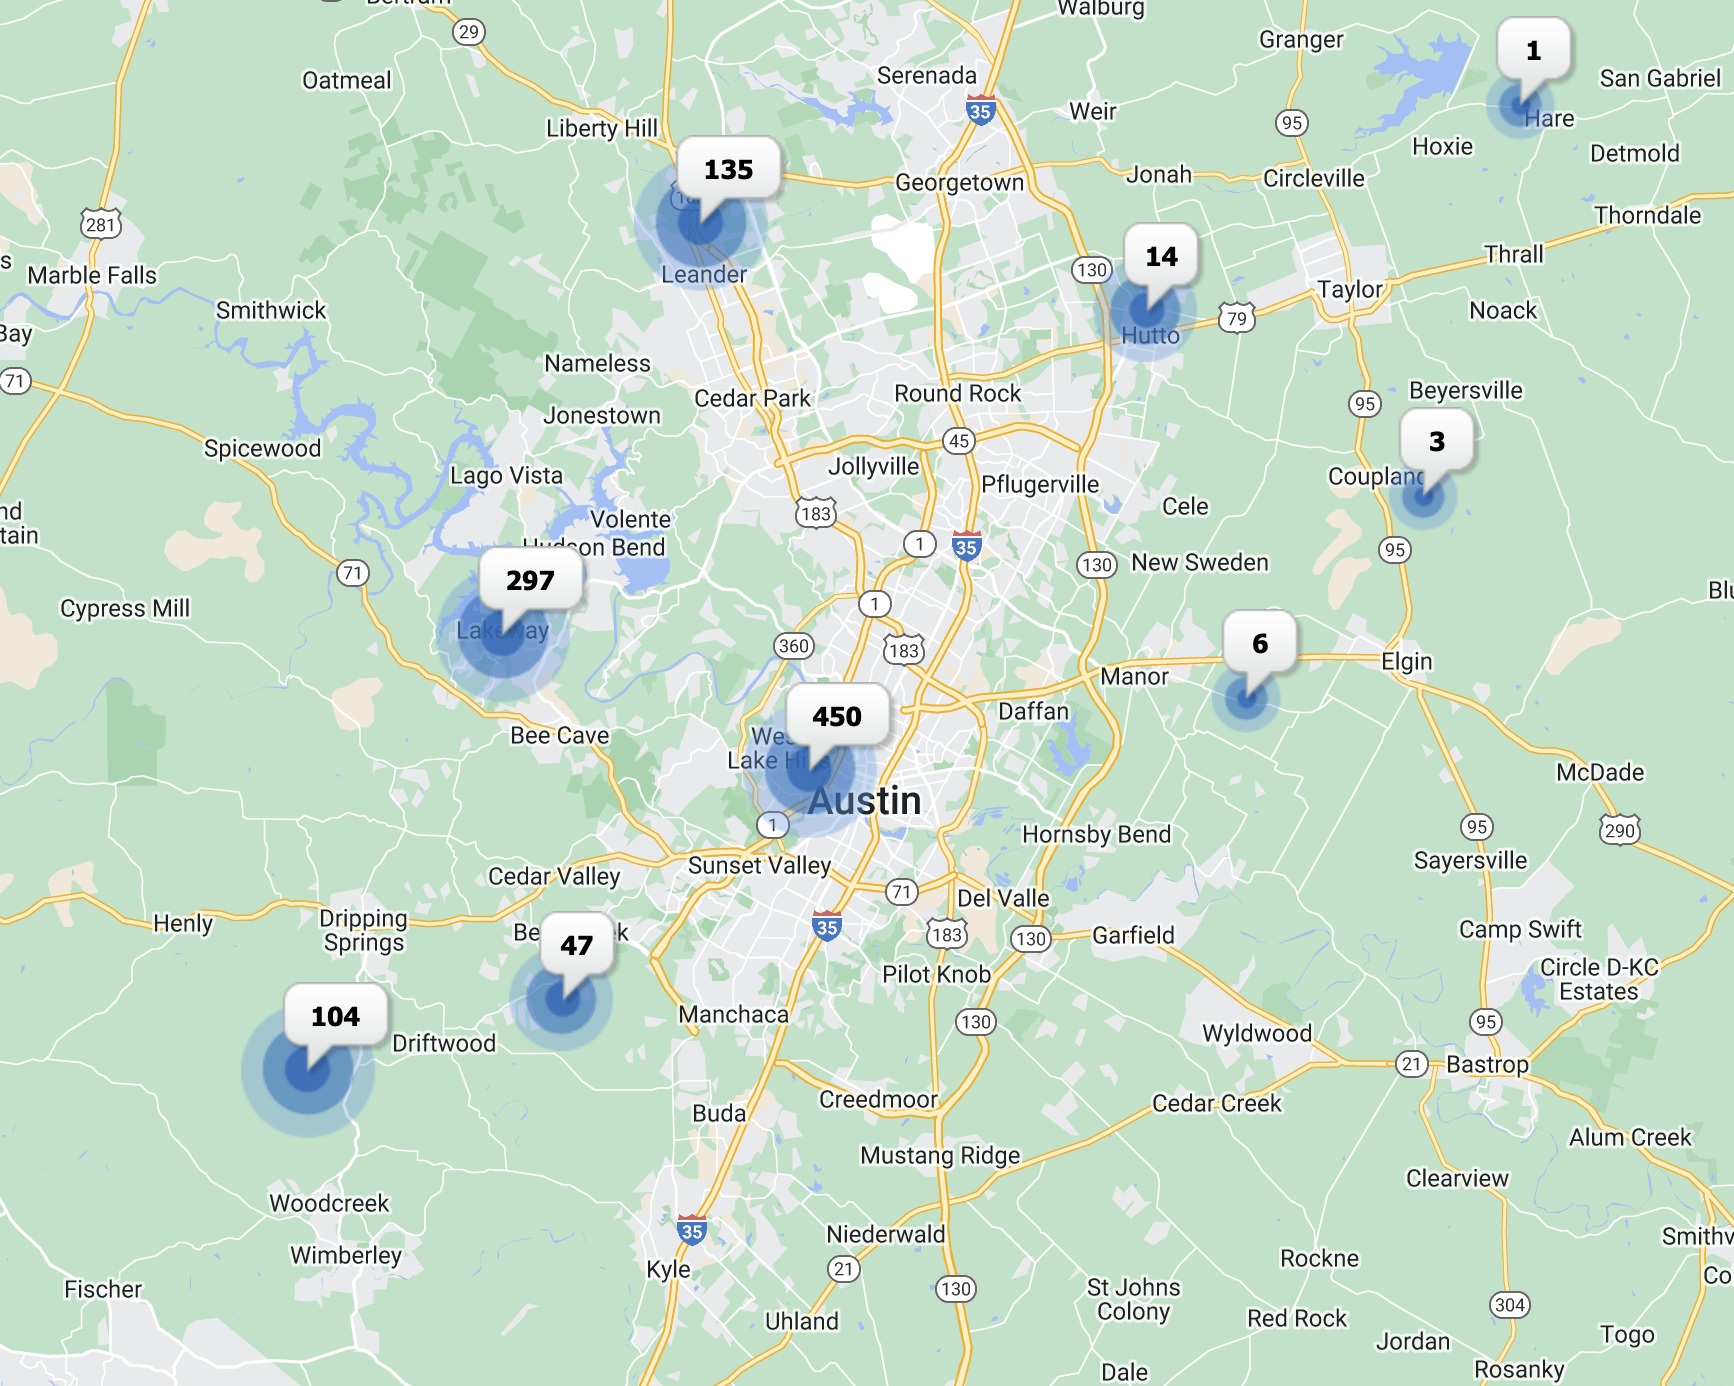Open the 14 cluster marker at Hutto
Screen dimensions: 1734x1386
[1161, 257]
